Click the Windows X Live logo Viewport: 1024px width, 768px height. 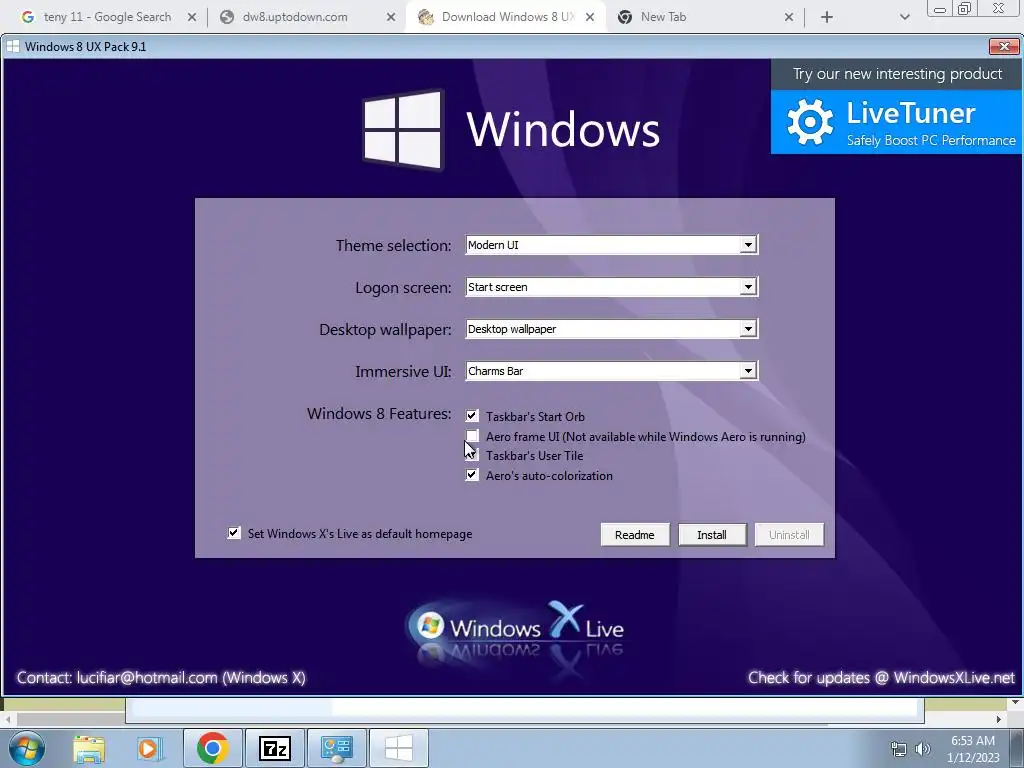[x=516, y=628]
